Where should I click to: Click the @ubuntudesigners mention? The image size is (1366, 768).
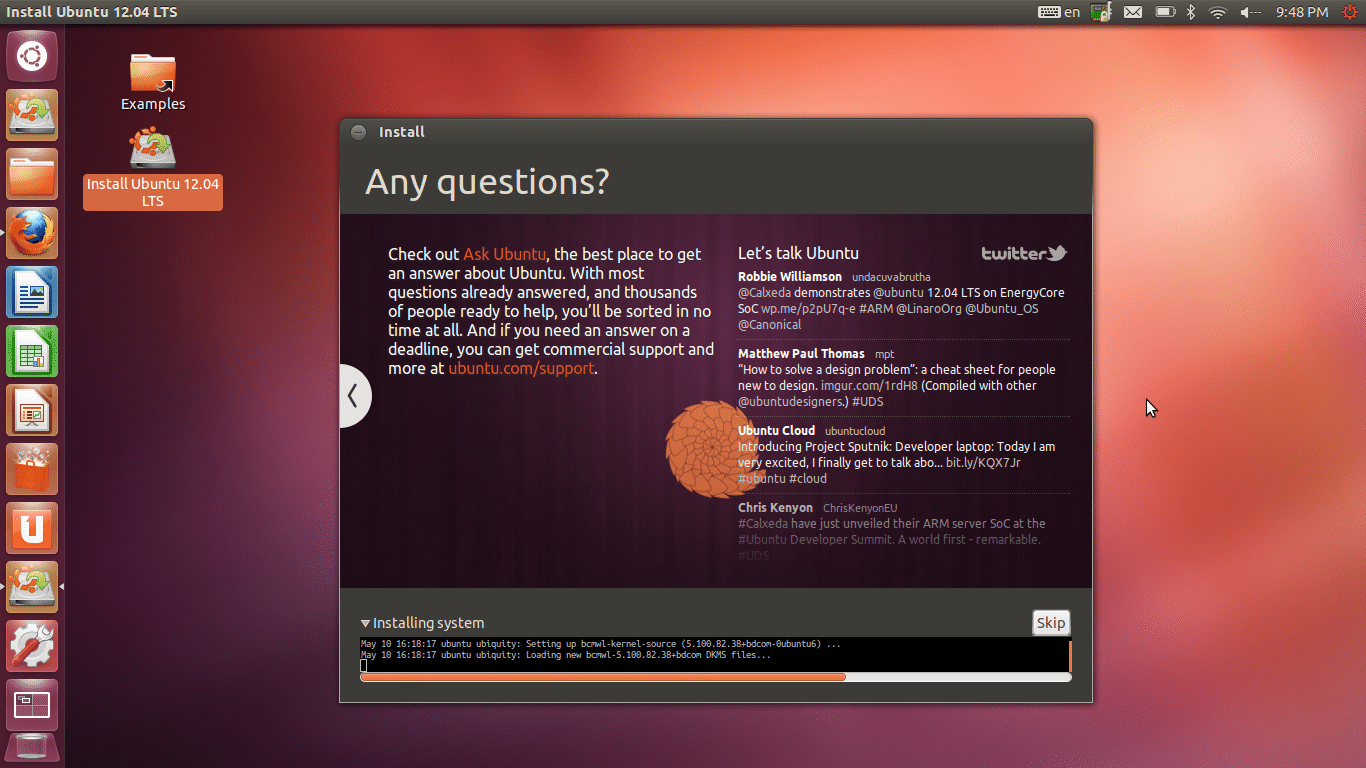pyautogui.click(x=792, y=402)
